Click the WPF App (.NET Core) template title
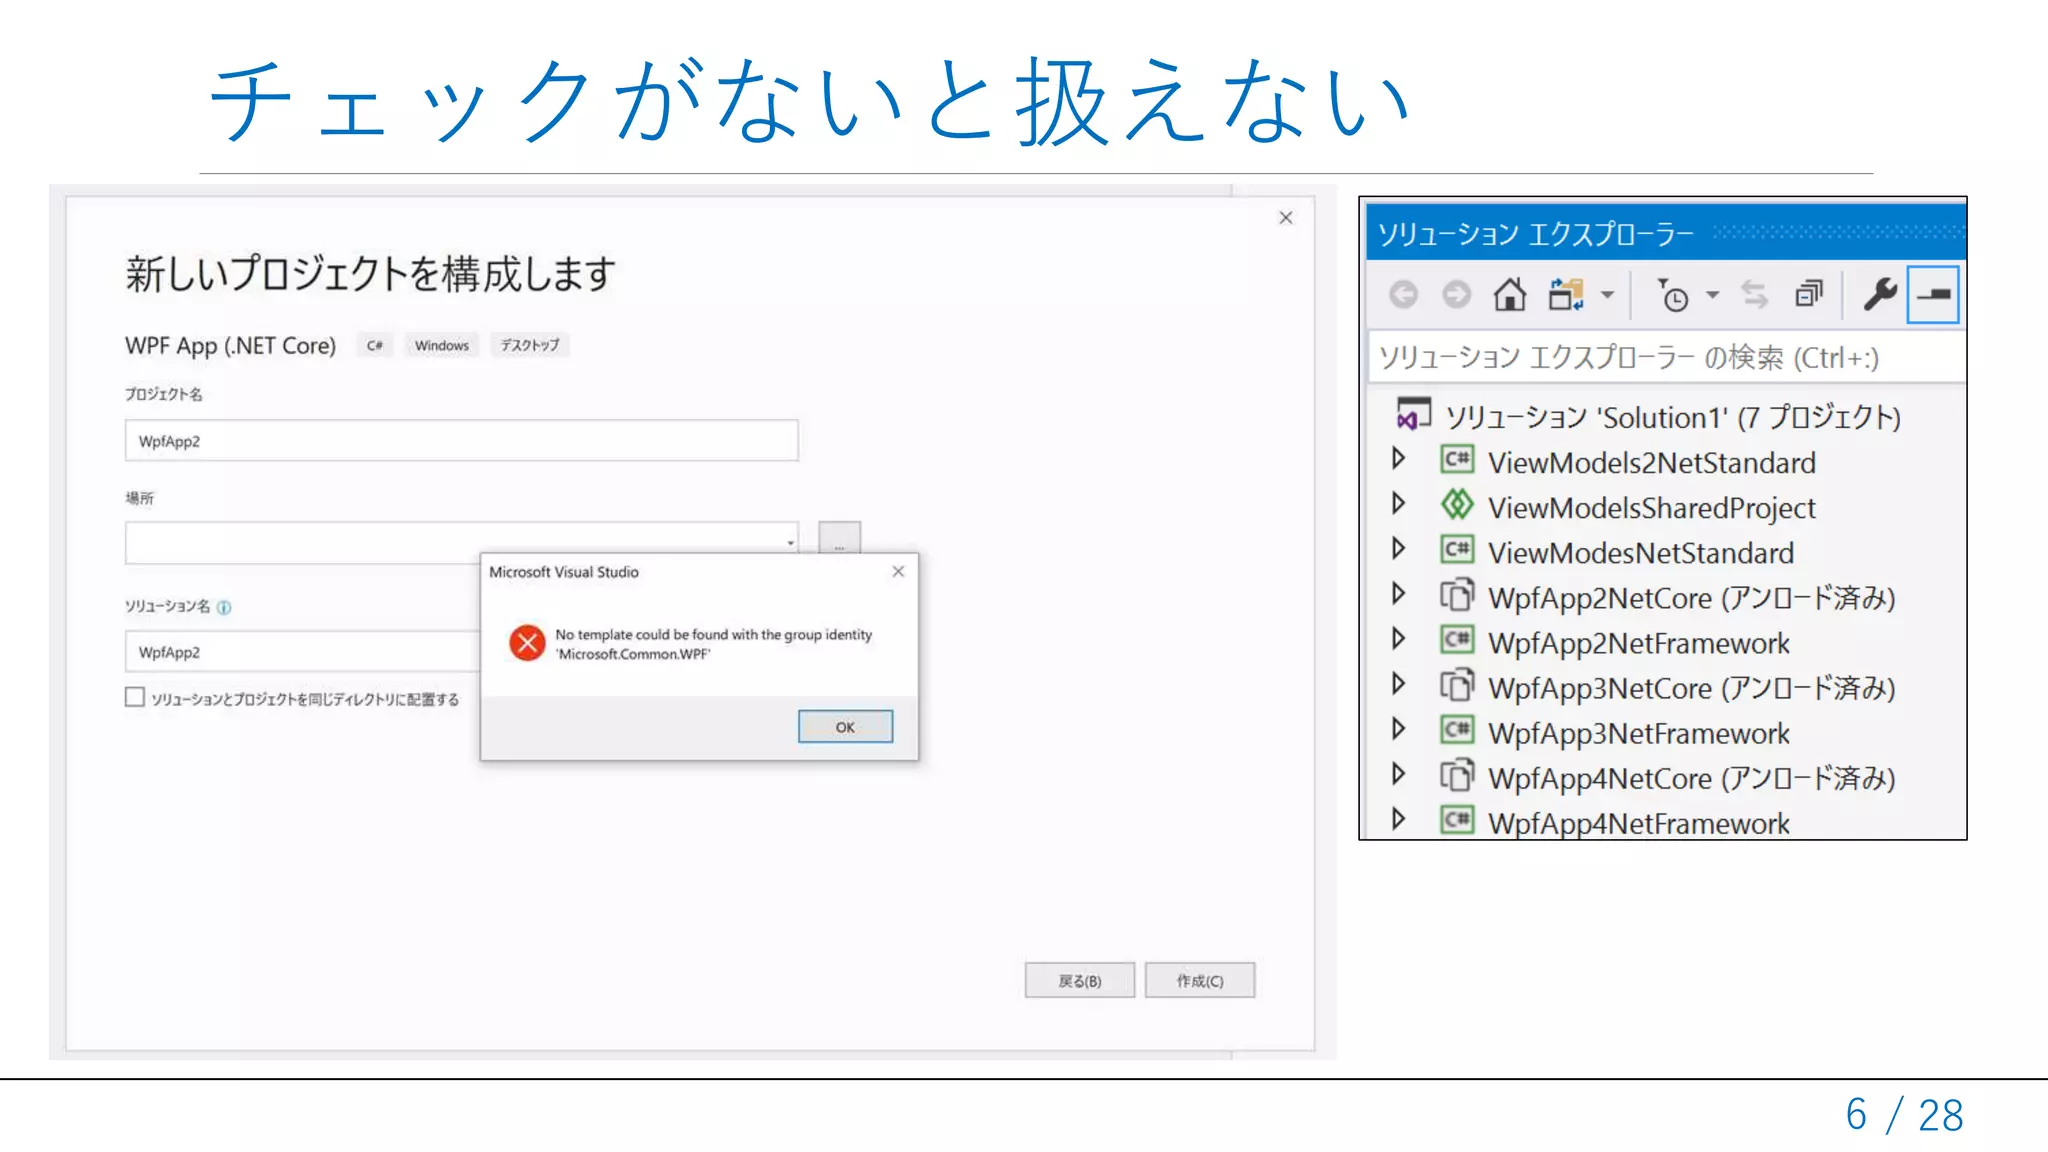This screenshot has height=1152, width=2048. coord(230,346)
